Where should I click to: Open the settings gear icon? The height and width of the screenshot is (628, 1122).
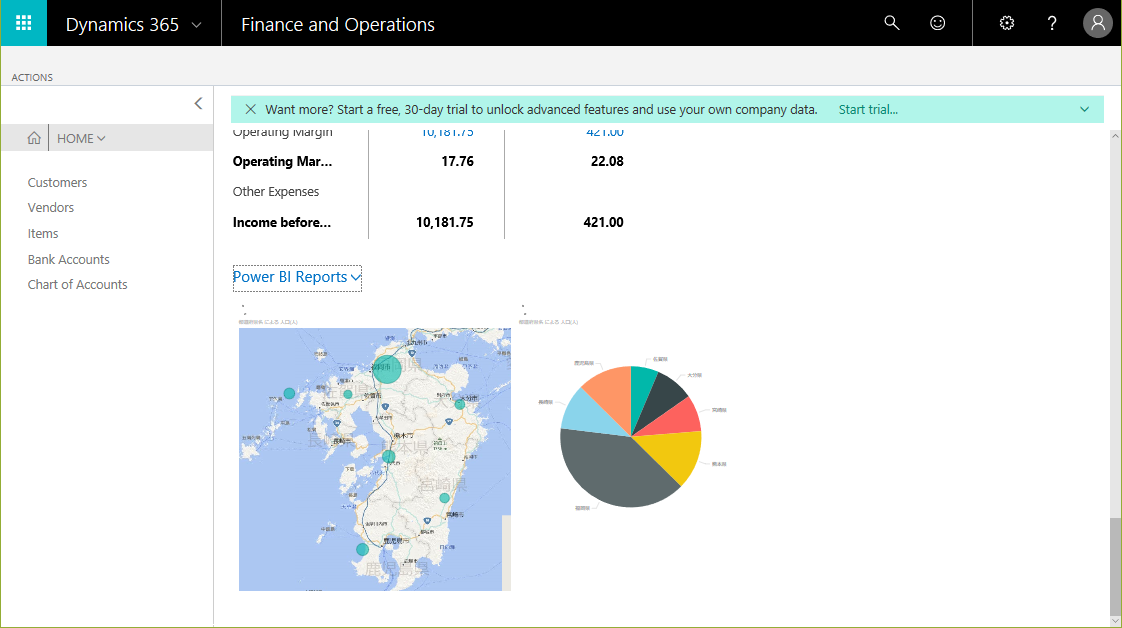click(1007, 23)
